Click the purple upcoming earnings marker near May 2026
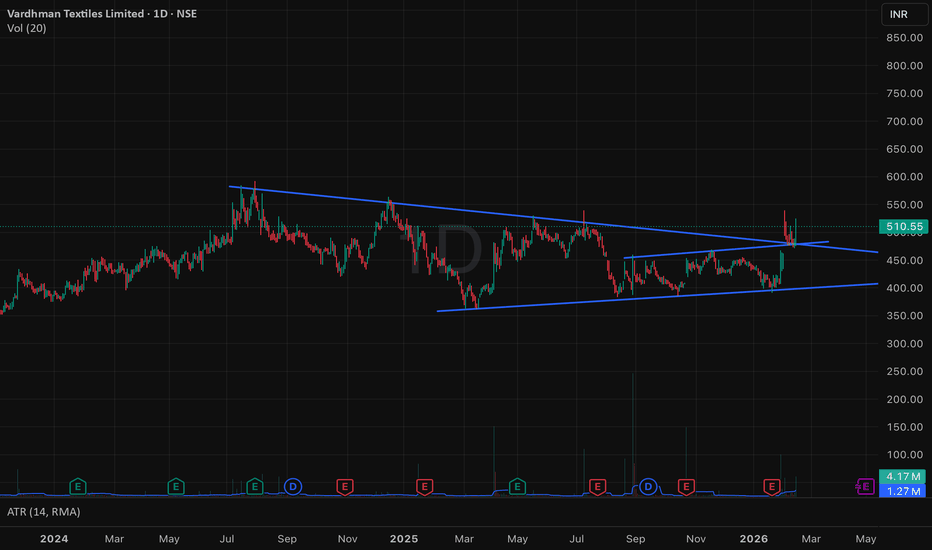Image resolution: width=932 pixels, height=550 pixels. 866,486
